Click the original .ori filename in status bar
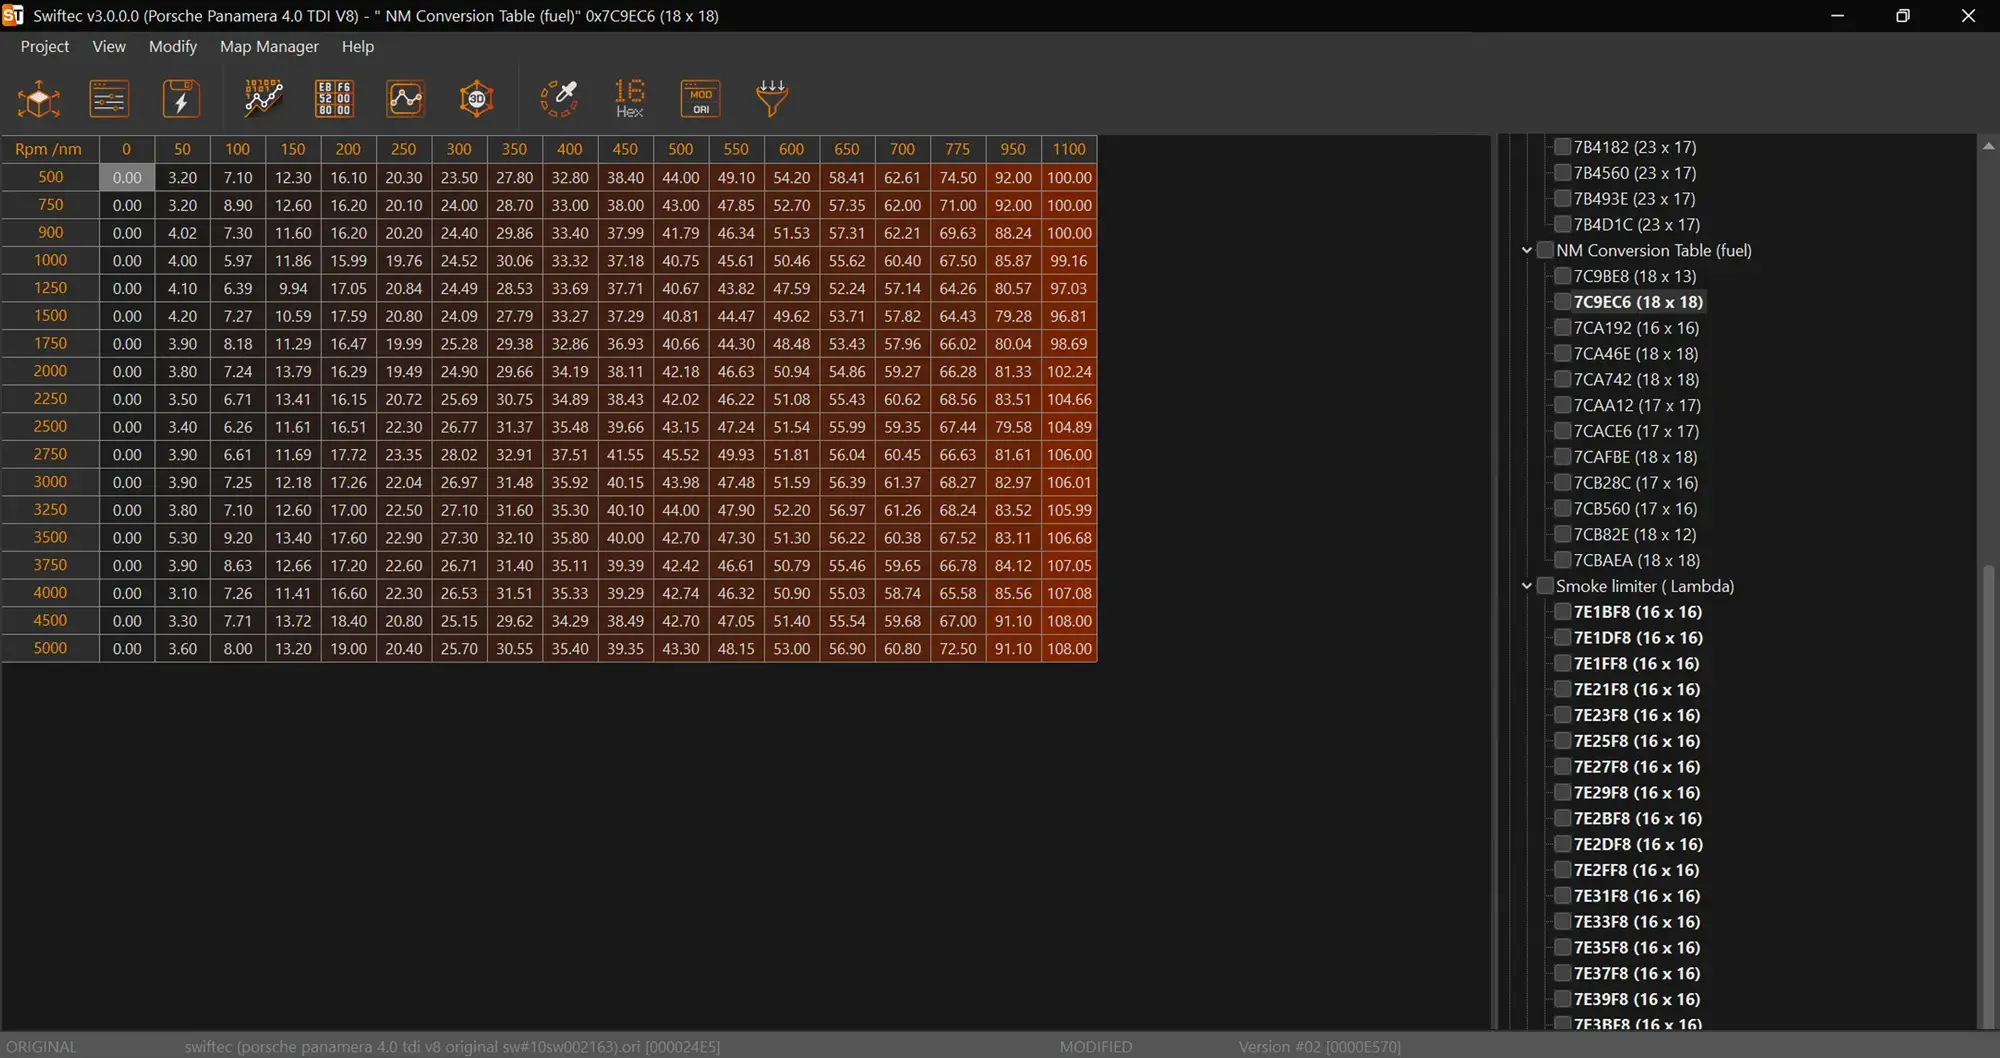 pos(452,1047)
